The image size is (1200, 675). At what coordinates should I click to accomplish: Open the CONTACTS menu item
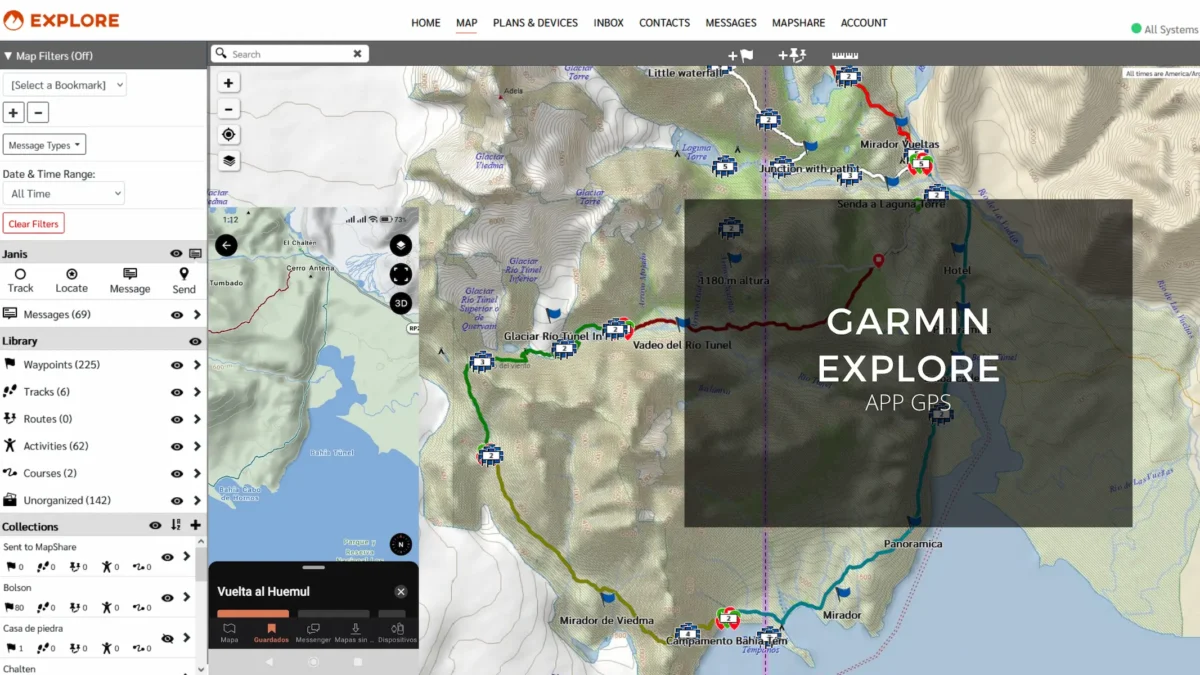[665, 22]
